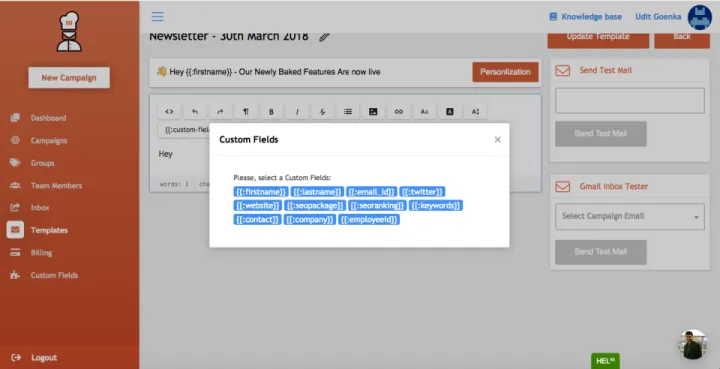The height and width of the screenshot is (369, 720).
Task: Open the font size tool
Action: pyautogui.click(x=475, y=112)
